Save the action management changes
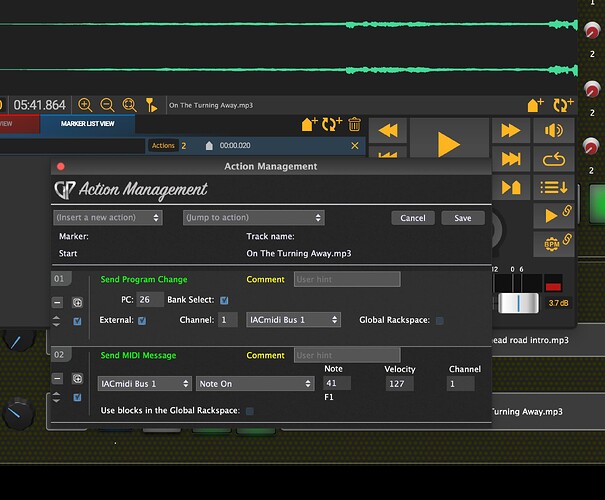Screen dimensions: 605x500 463,218
